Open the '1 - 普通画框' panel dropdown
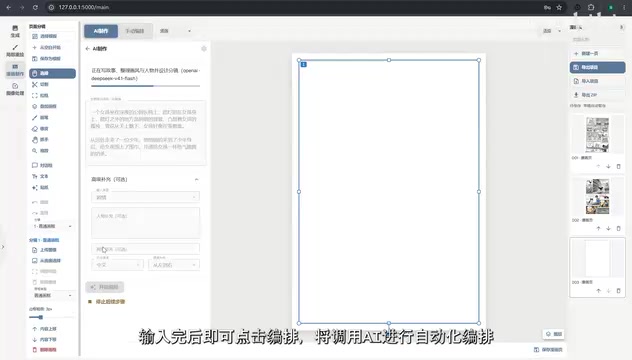The width and height of the screenshot is (632, 360). pyautogui.click(x=52, y=226)
